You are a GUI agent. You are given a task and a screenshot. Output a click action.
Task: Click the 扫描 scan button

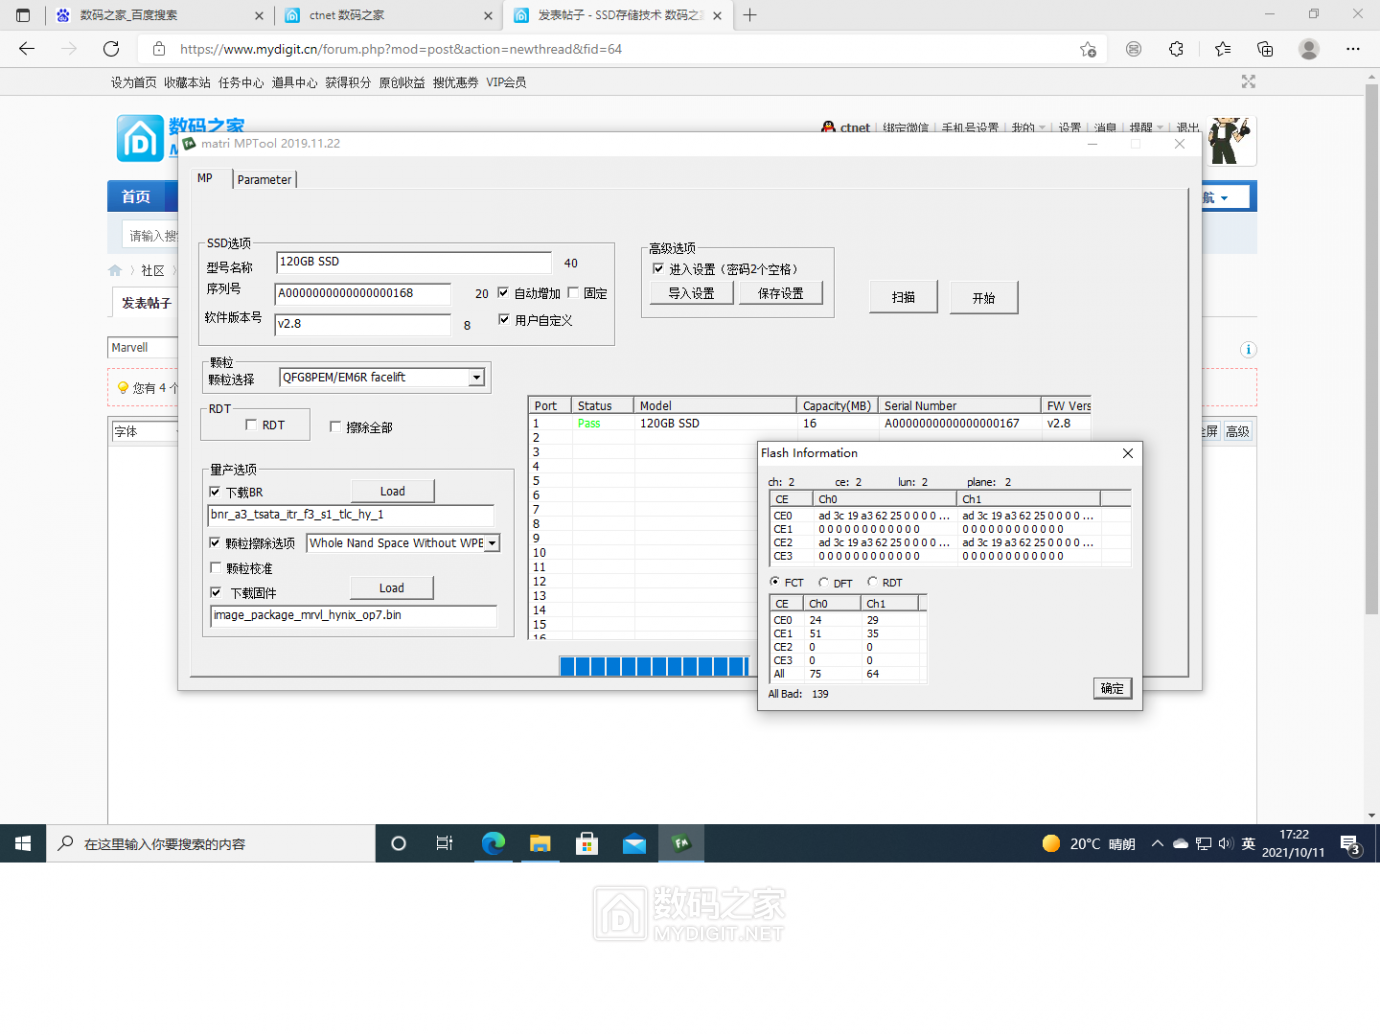click(x=902, y=296)
